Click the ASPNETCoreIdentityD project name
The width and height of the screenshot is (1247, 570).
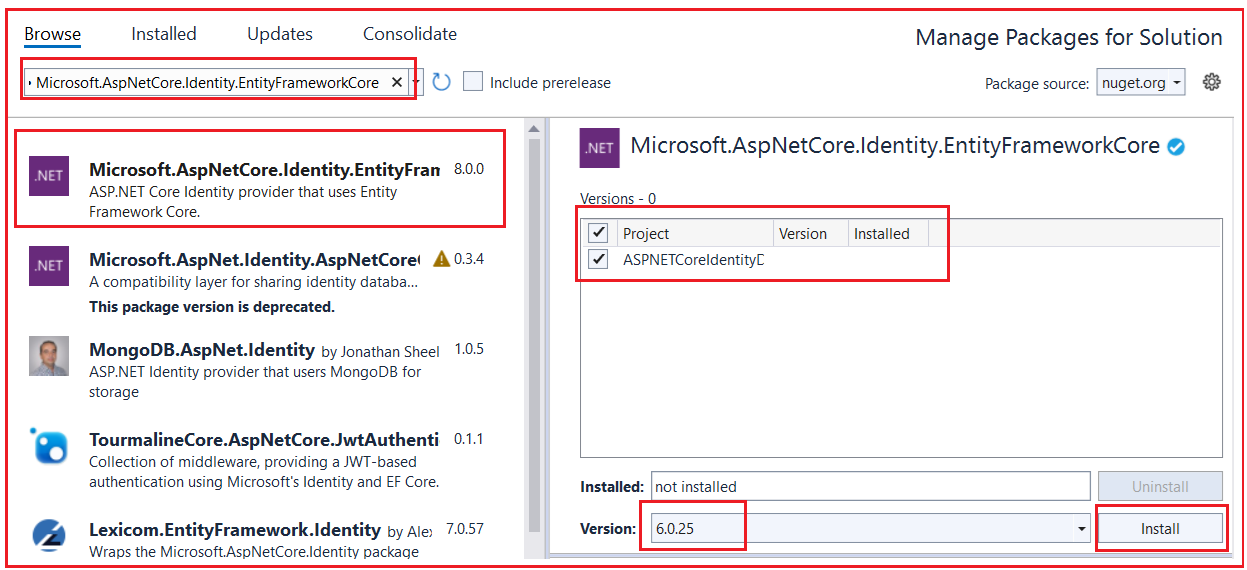click(693, 260)
